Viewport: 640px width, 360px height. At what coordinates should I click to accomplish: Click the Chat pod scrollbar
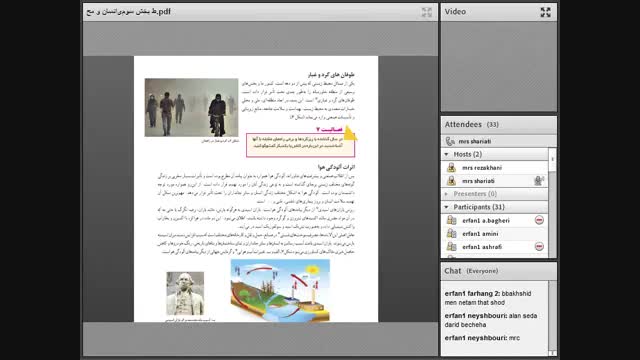553,318
